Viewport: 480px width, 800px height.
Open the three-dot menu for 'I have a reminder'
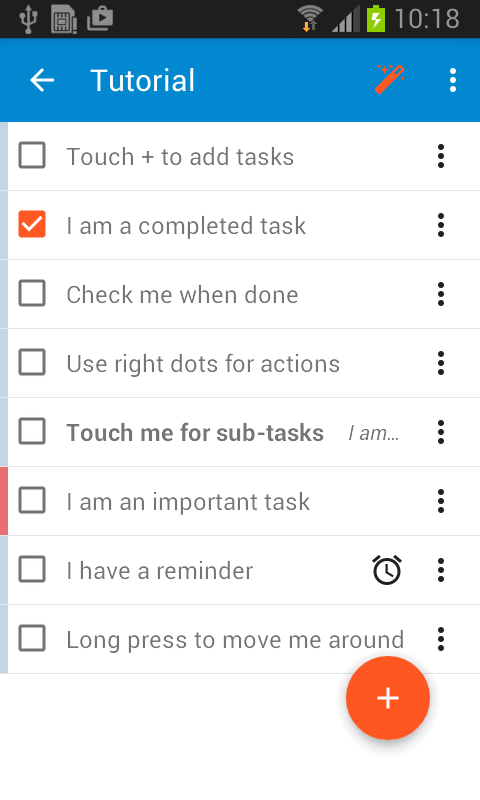point(441,570)
